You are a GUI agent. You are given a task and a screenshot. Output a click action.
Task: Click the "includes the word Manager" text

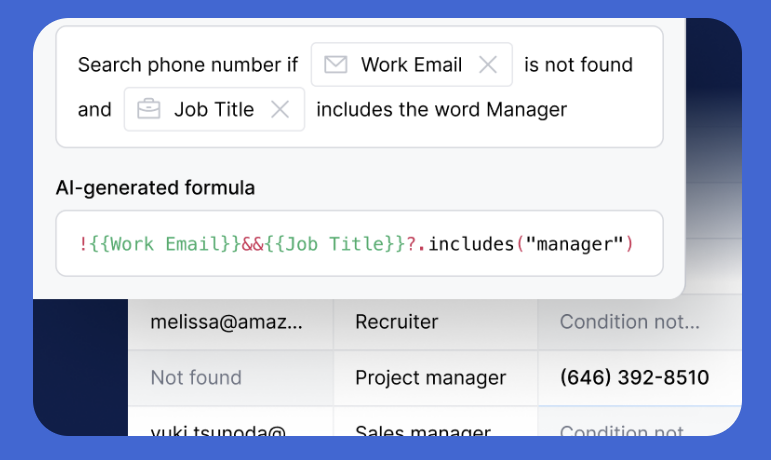click(x=441, y=110)
